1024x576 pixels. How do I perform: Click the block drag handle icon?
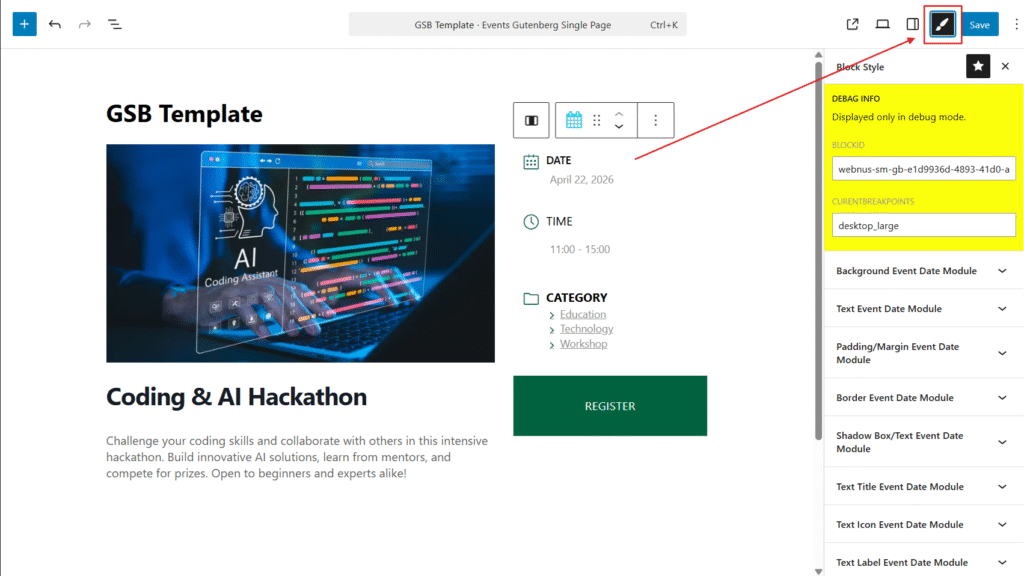[x=597, y=120]
